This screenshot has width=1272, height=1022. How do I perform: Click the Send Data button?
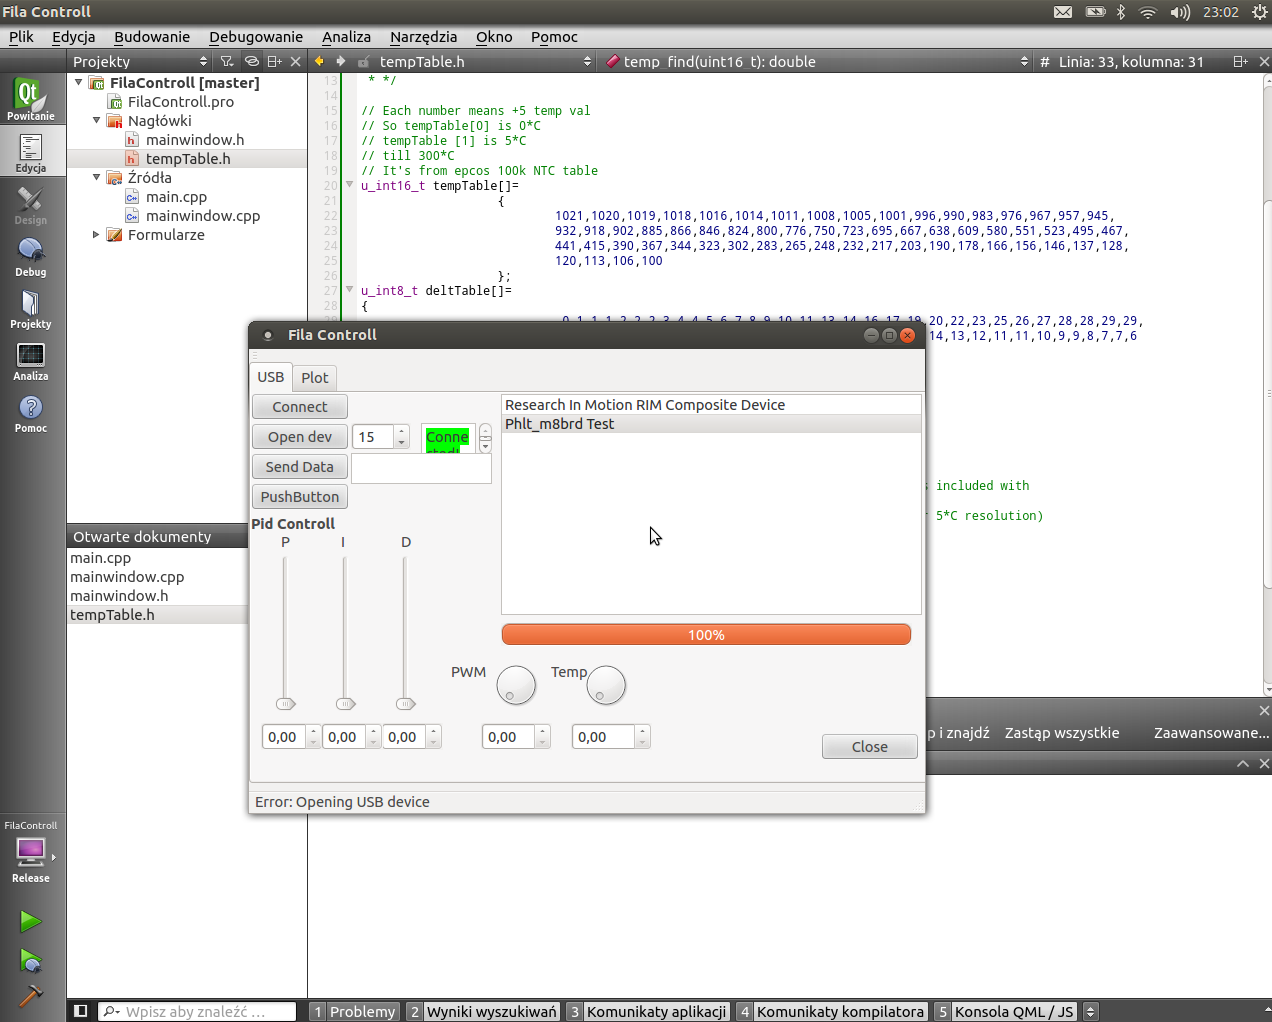pos(300,467)
